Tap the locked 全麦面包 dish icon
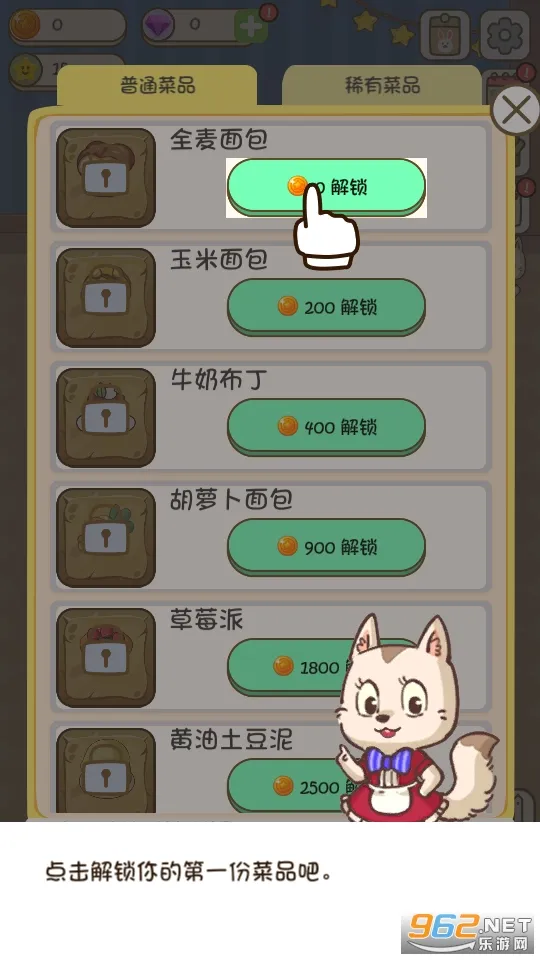The image size is (540, 960). coord(106,178)
